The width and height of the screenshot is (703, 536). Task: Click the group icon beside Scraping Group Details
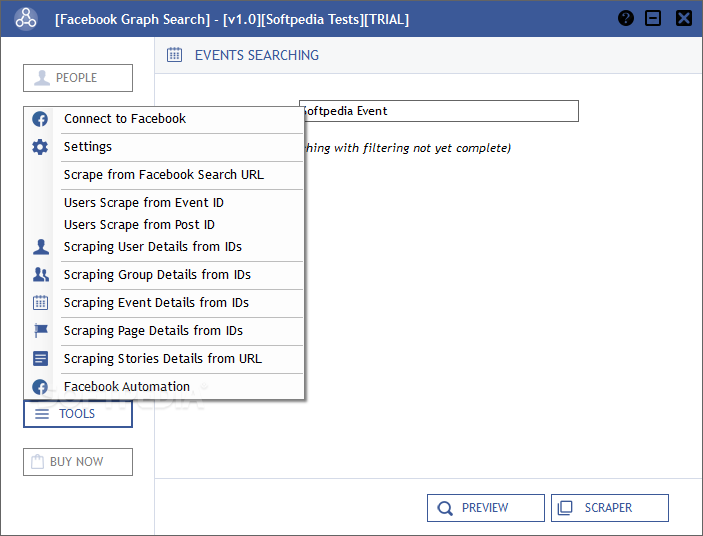[x=41, y=274]
